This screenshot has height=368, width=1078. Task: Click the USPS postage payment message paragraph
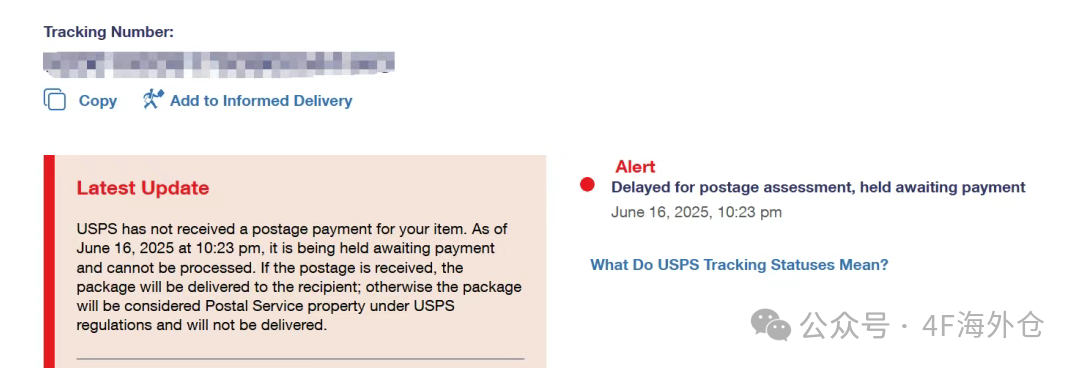[x=298, y=277]
